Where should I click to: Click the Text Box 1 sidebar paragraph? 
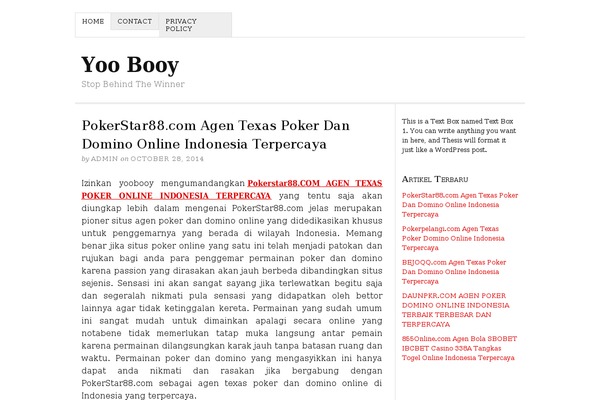[459, 136]
